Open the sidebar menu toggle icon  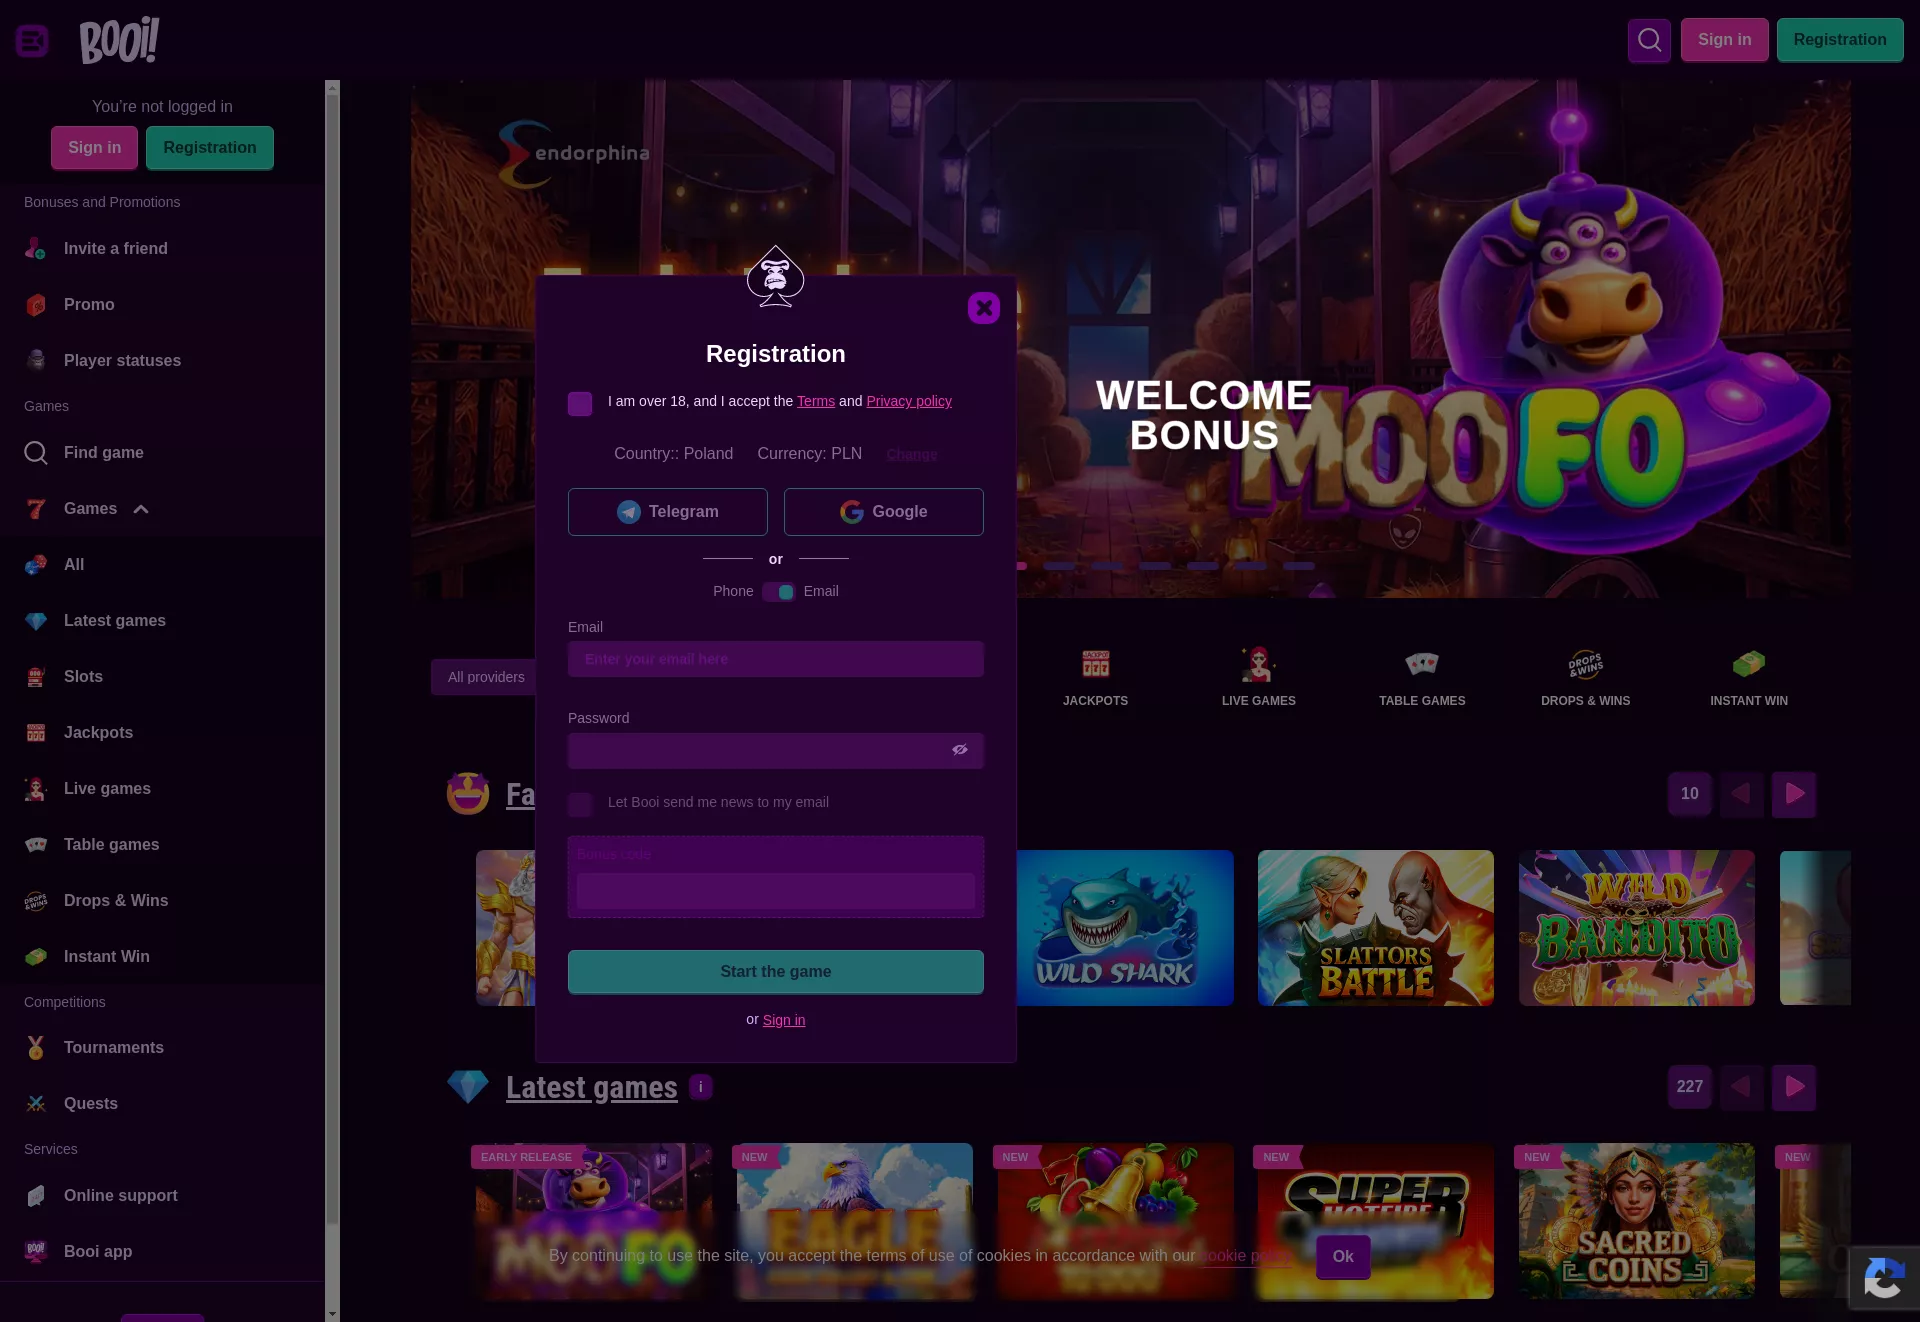[32, 41]
